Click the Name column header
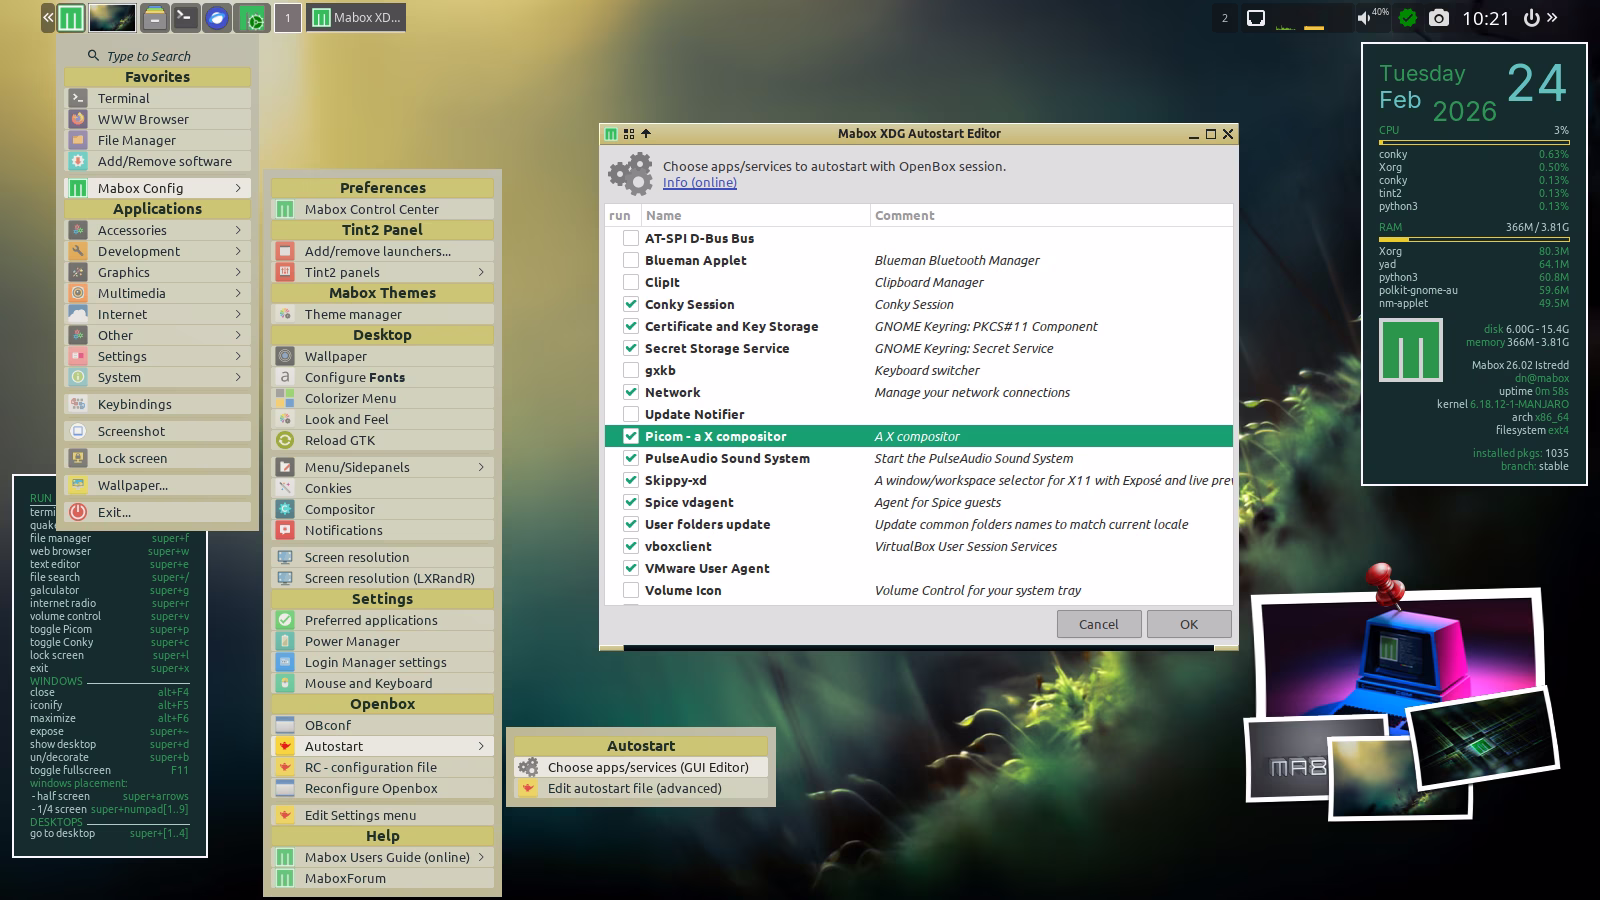Image resolution: width=1600 pixels, height=900 pixels. tap(663, 215)
